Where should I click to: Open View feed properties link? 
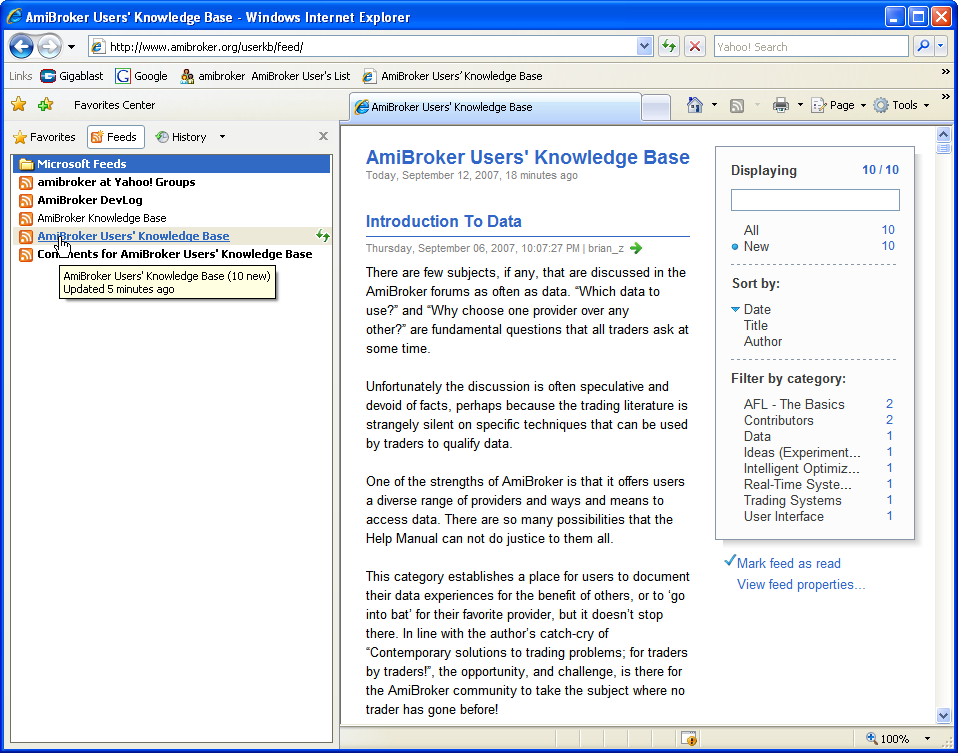(801, 584)
